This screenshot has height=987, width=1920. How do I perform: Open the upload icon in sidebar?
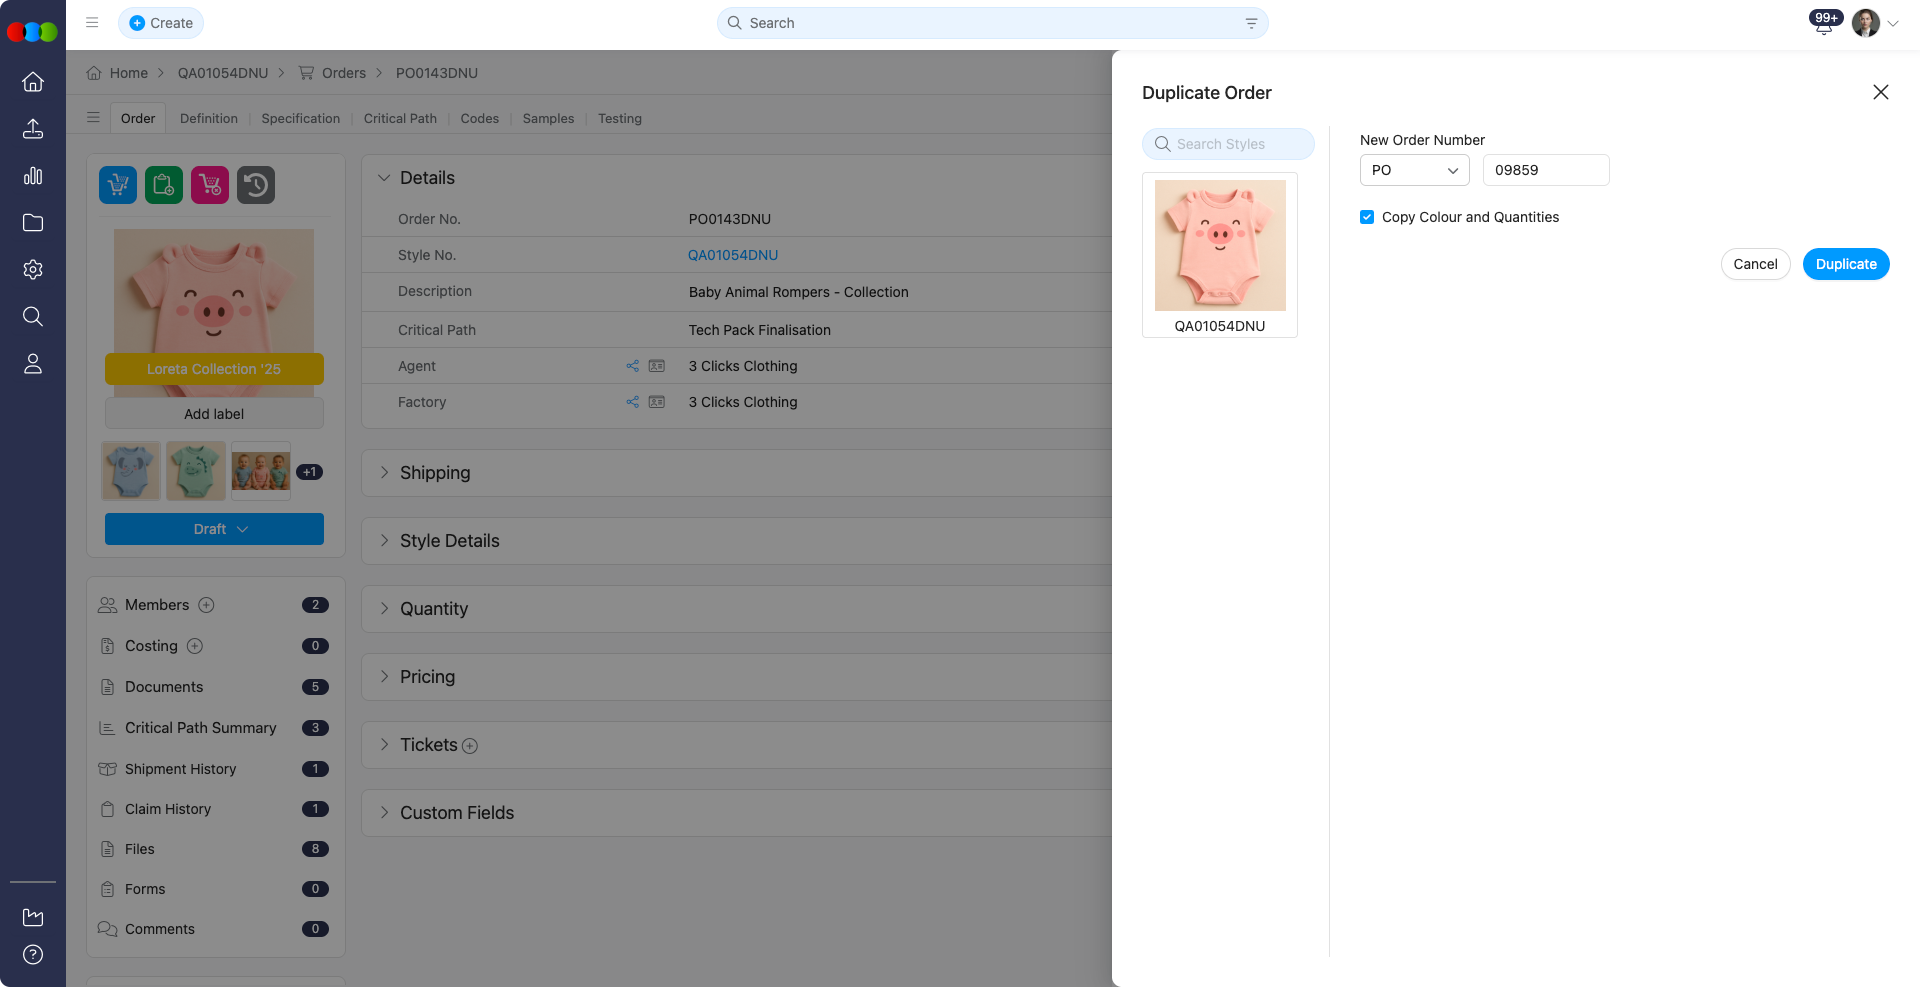[x=33, y=129]
